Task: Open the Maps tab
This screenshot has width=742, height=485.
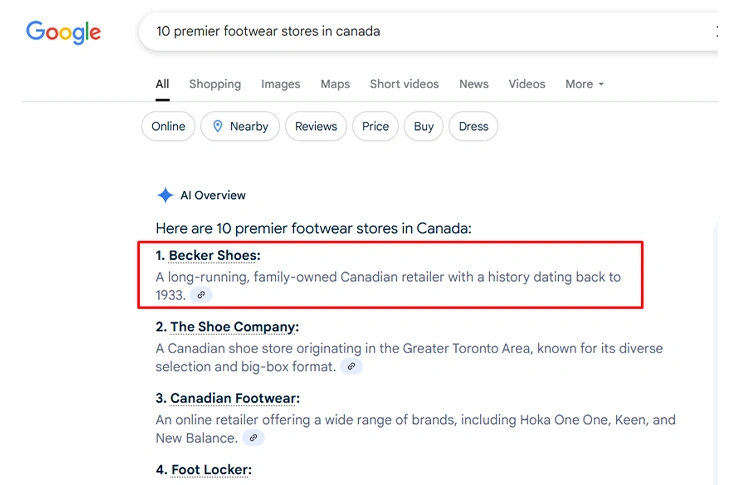Action: [x=335, y=84]
